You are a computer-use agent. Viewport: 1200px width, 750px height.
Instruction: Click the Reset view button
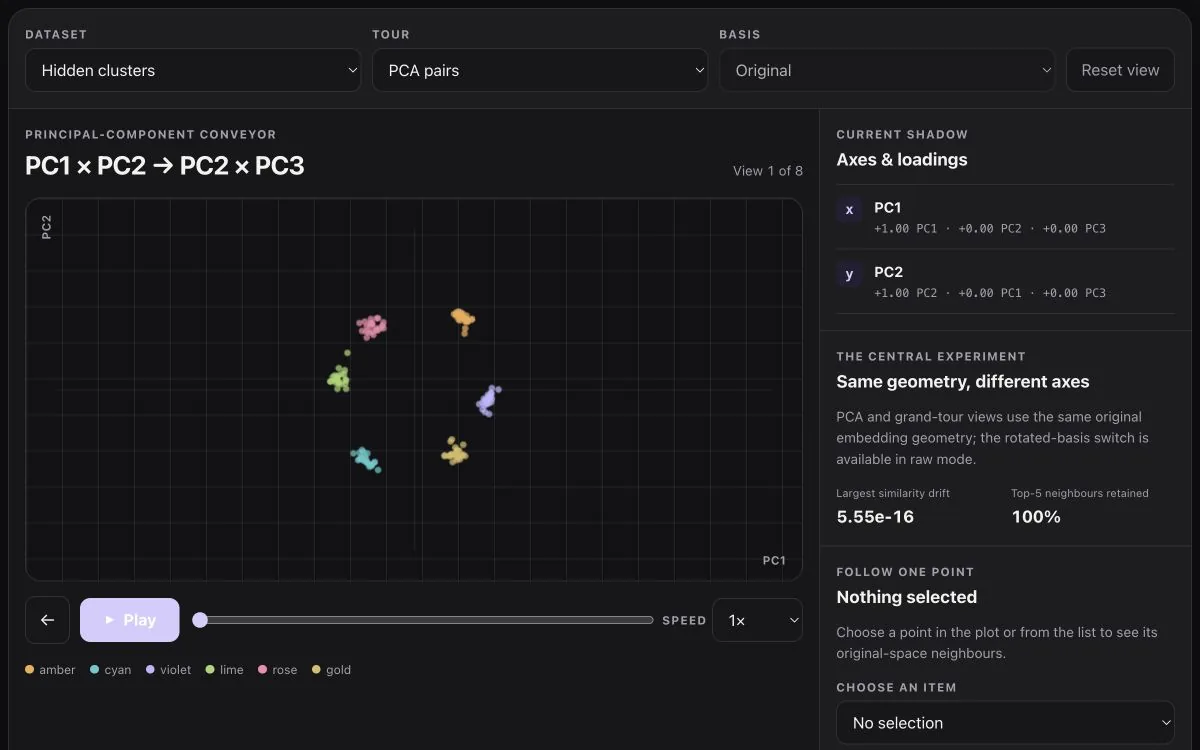[1120, 71]
